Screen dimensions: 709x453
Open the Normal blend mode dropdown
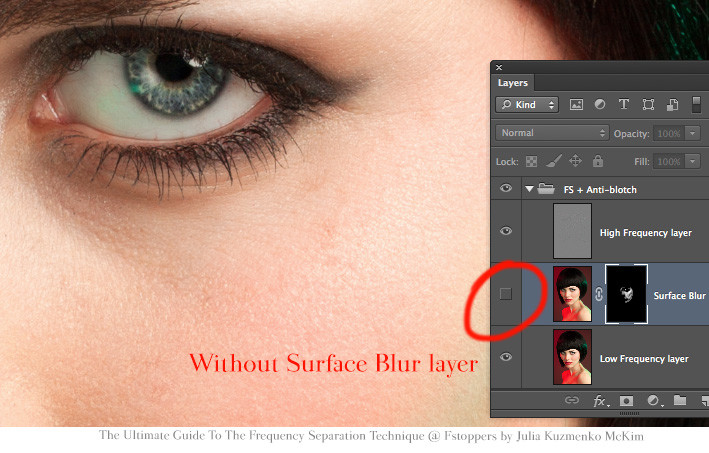[x=552, y=133]
